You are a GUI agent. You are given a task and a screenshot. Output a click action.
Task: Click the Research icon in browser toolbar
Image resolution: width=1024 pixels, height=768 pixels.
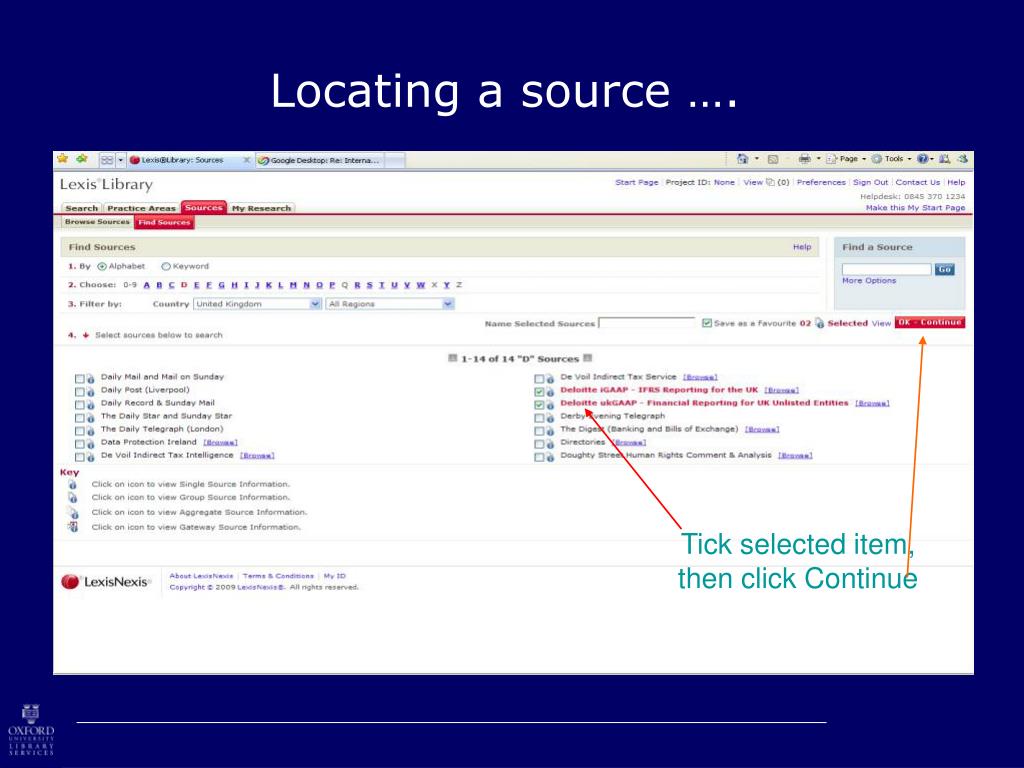coord(944,159)
